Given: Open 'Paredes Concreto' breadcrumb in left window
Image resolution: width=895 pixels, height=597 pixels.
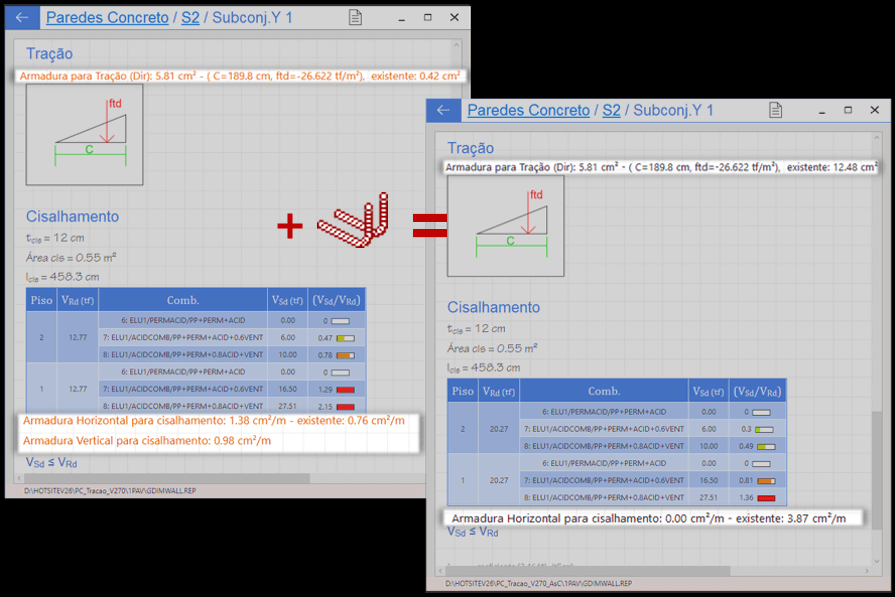Looking at the screenshot, I should coord(108,18).
